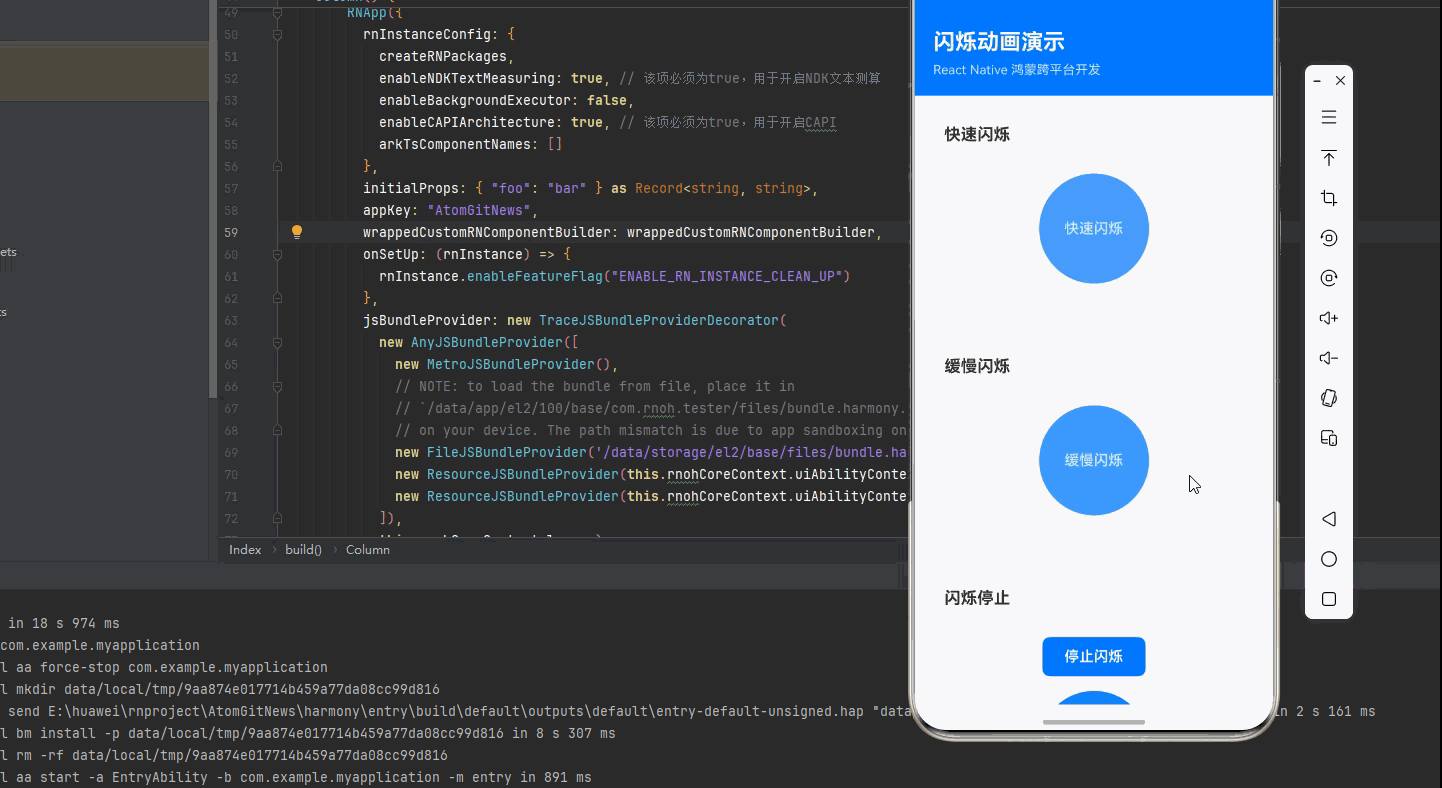Tap the emulator back triangle button
Screen dimensions: 1442x788
click(1329, 519)
